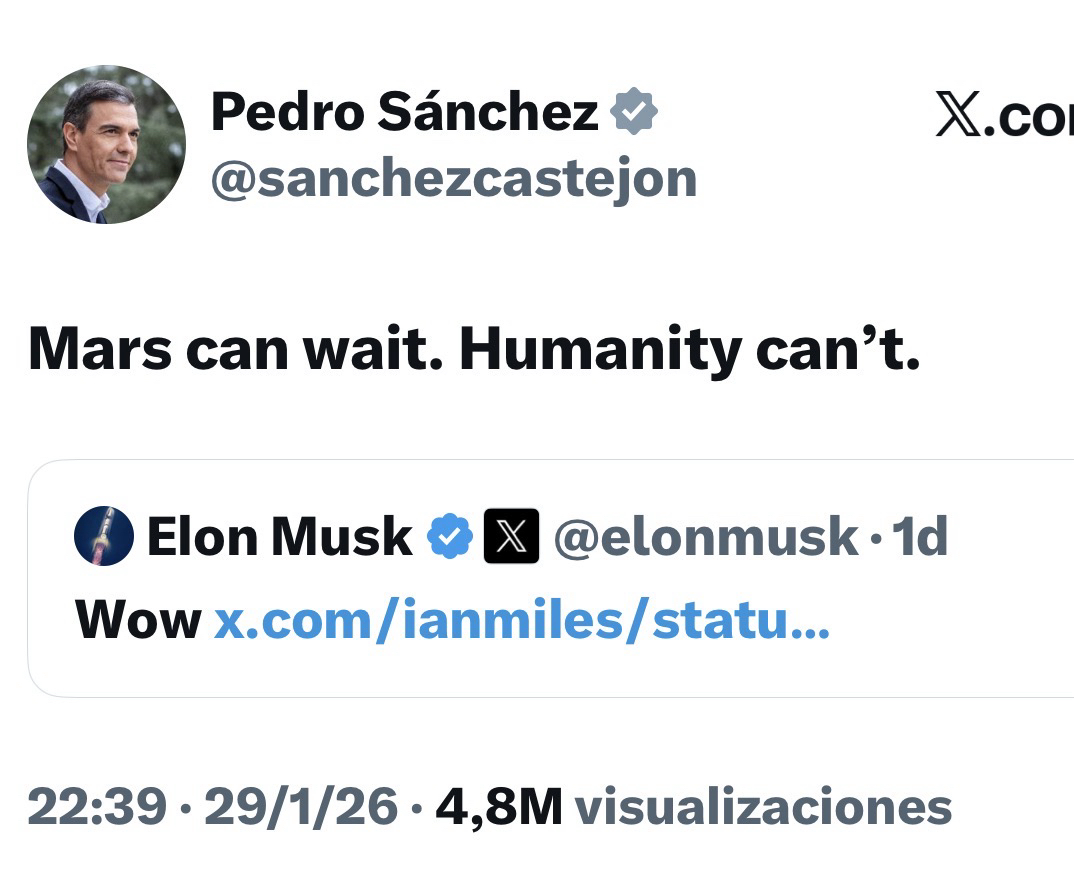1074x891 pixels.
Task: Click blue verified checkmark next to Elon Musk
Action: point(450,537)
